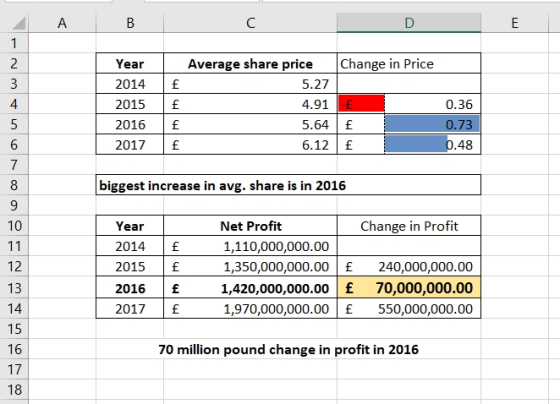
Task: Click the 2016 cell in row 5
Action: 130,124
